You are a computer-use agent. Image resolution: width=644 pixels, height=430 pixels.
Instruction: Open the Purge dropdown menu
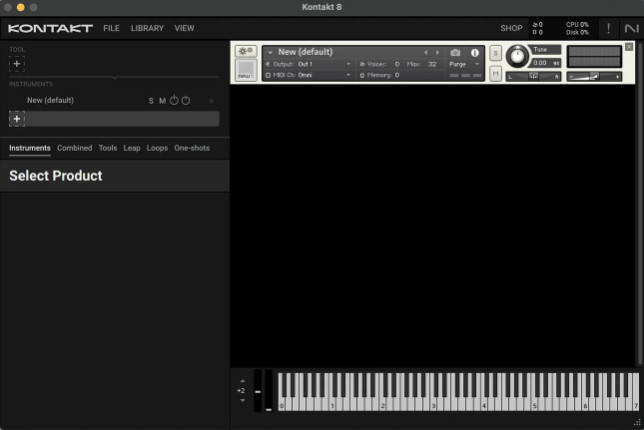tap(464, 64)
